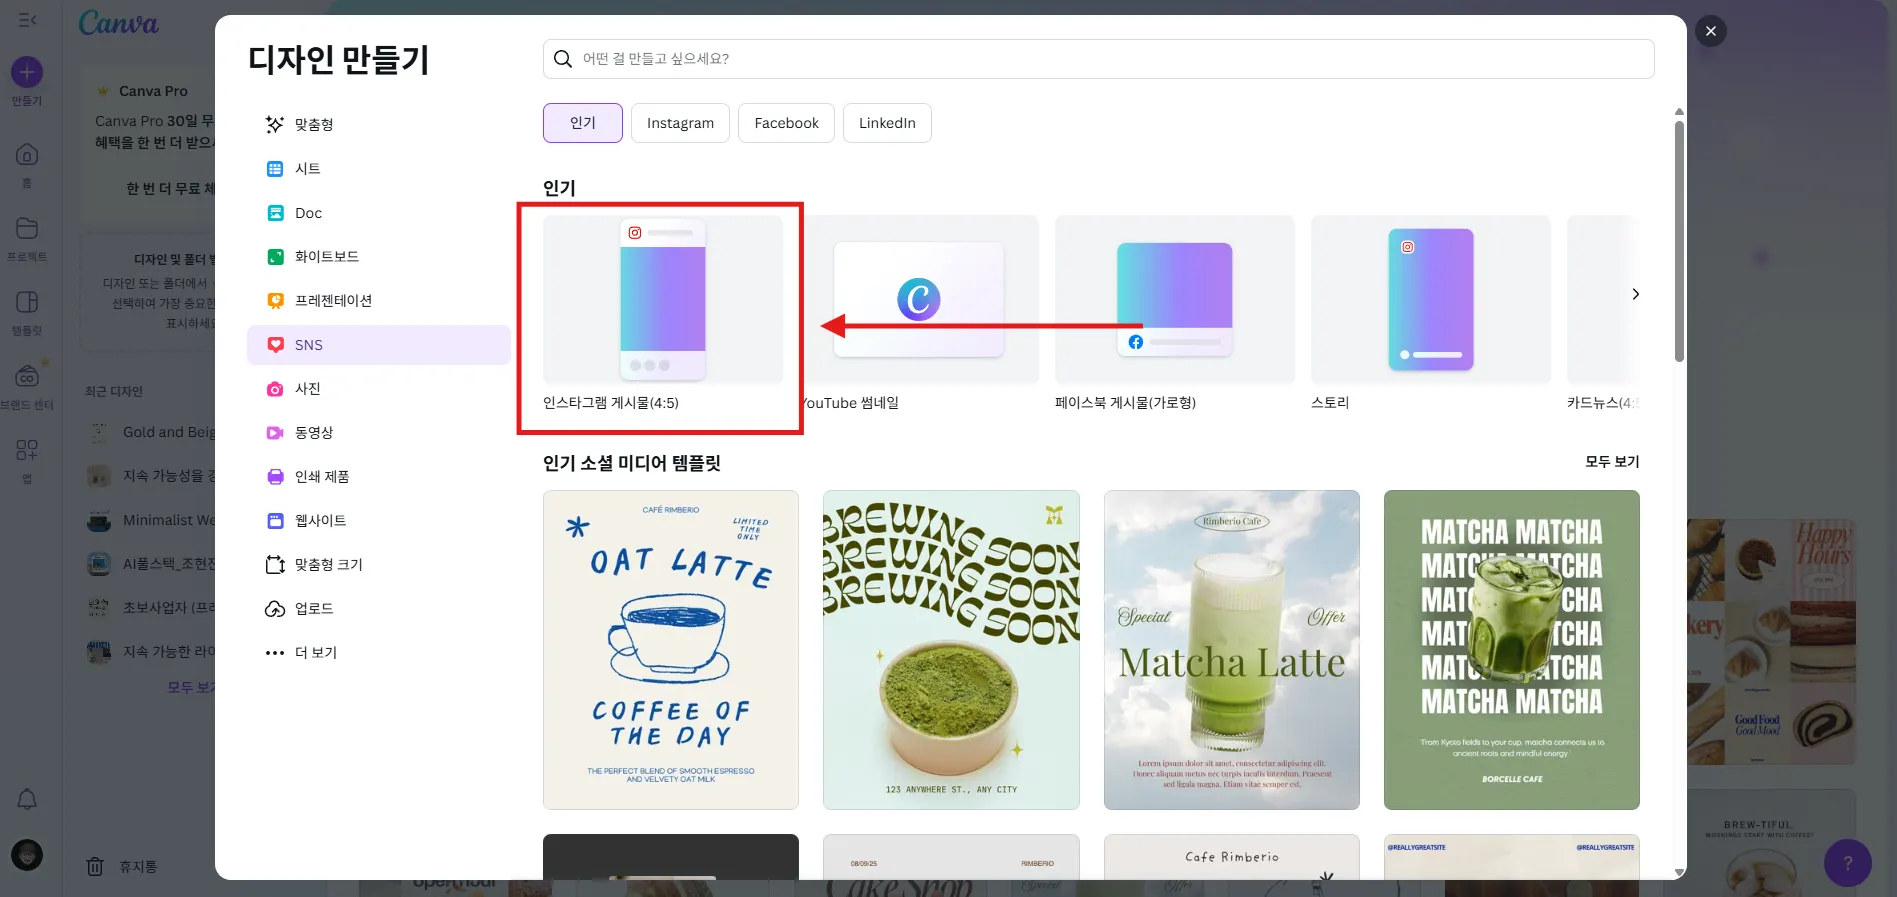
Task: Open the 프로젝트 folder icon in left rail
Action: (x=27, y=229)
